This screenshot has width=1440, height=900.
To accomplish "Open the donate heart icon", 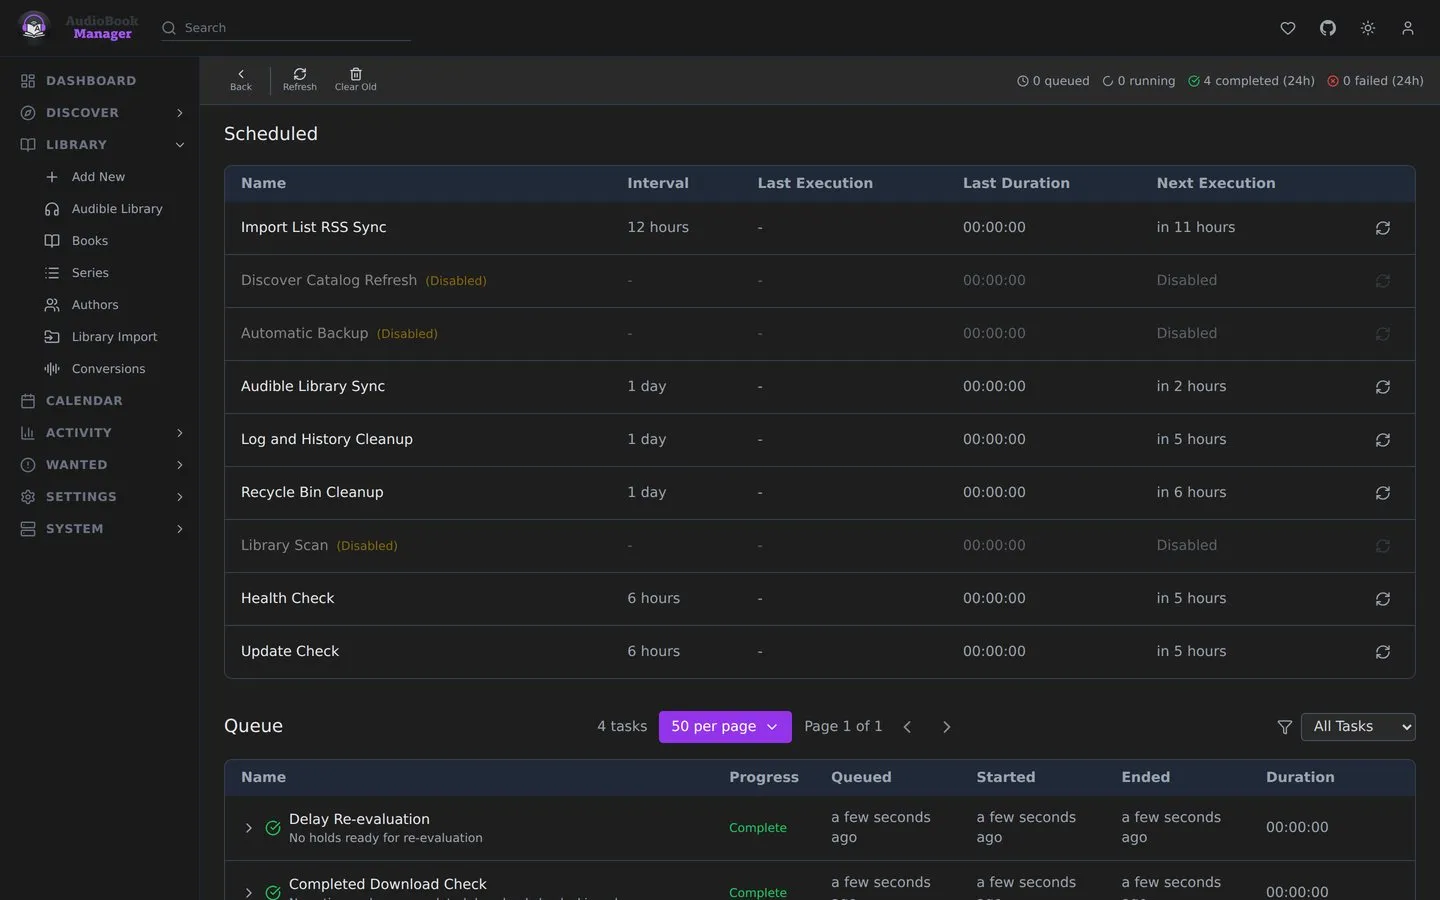I will pyautogui.click(x=1288, y=28).
